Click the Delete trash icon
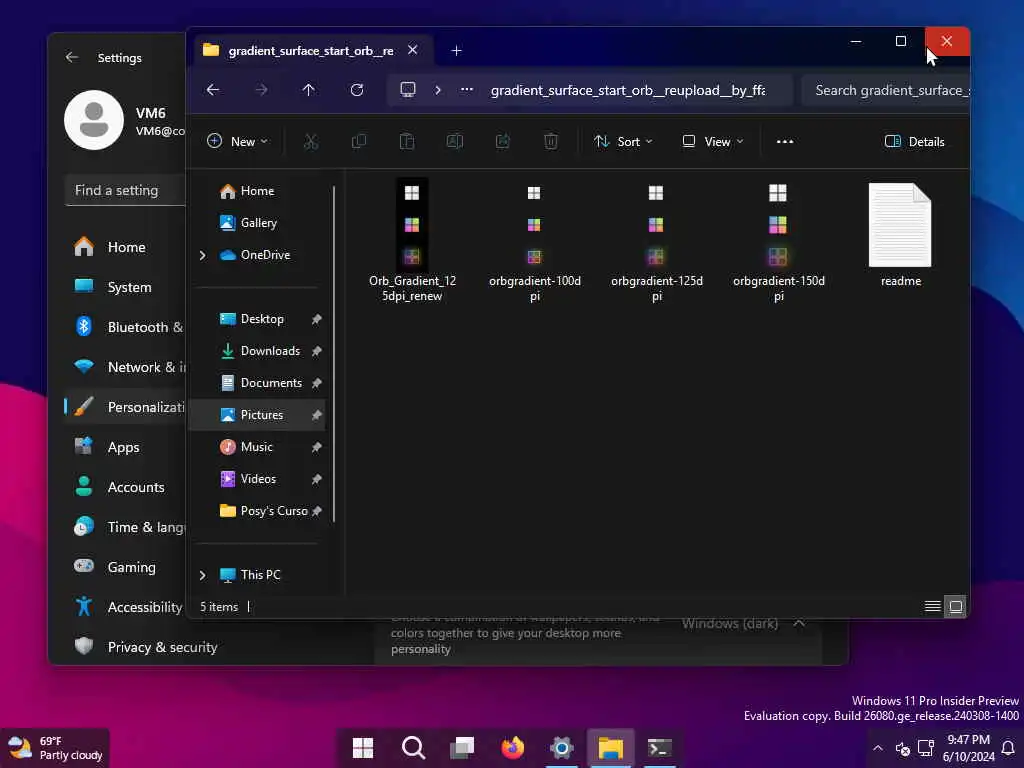The height and width of the screenshot is (768, 1024). tap(551, 141)
